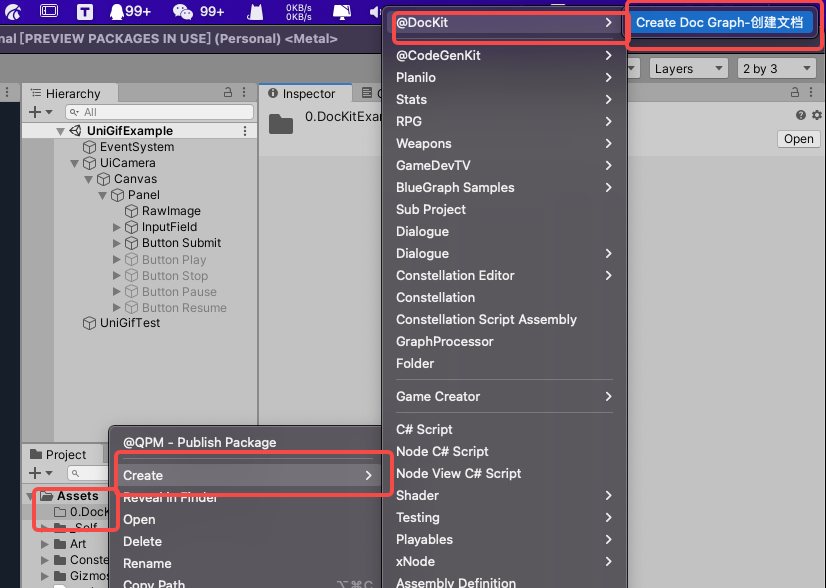Screen dimensions: 826x588
Task: Click the Hierarchy search field
Action: 160,112
